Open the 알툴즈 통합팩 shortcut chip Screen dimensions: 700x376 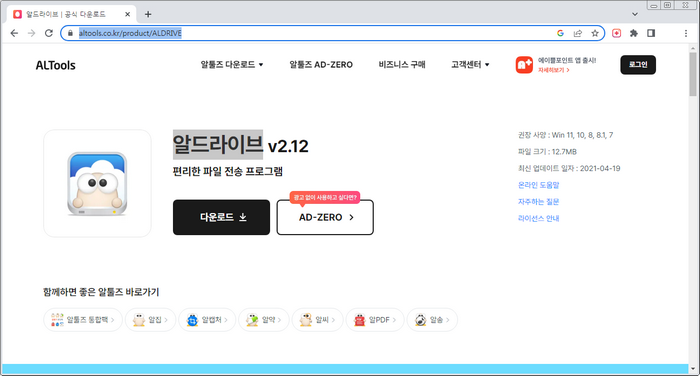click(x=83, y=320)
